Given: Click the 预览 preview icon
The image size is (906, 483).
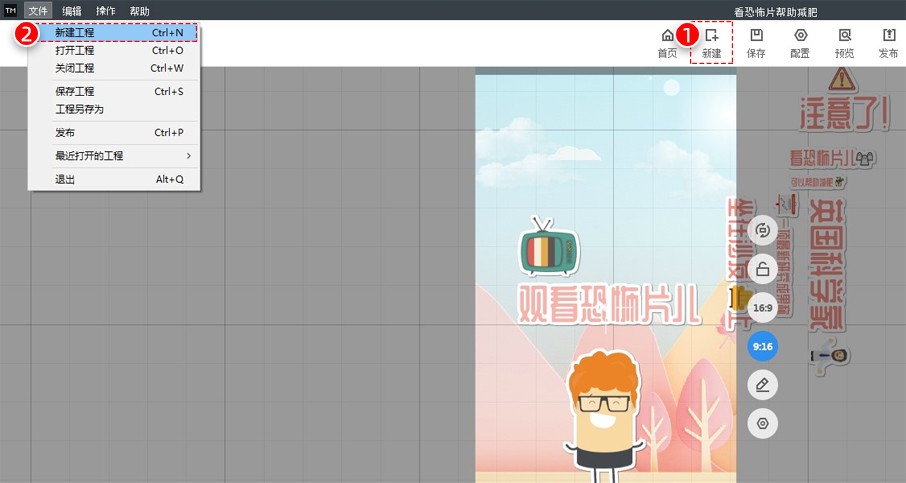Looking at the screenshot, I should (845, 42).
